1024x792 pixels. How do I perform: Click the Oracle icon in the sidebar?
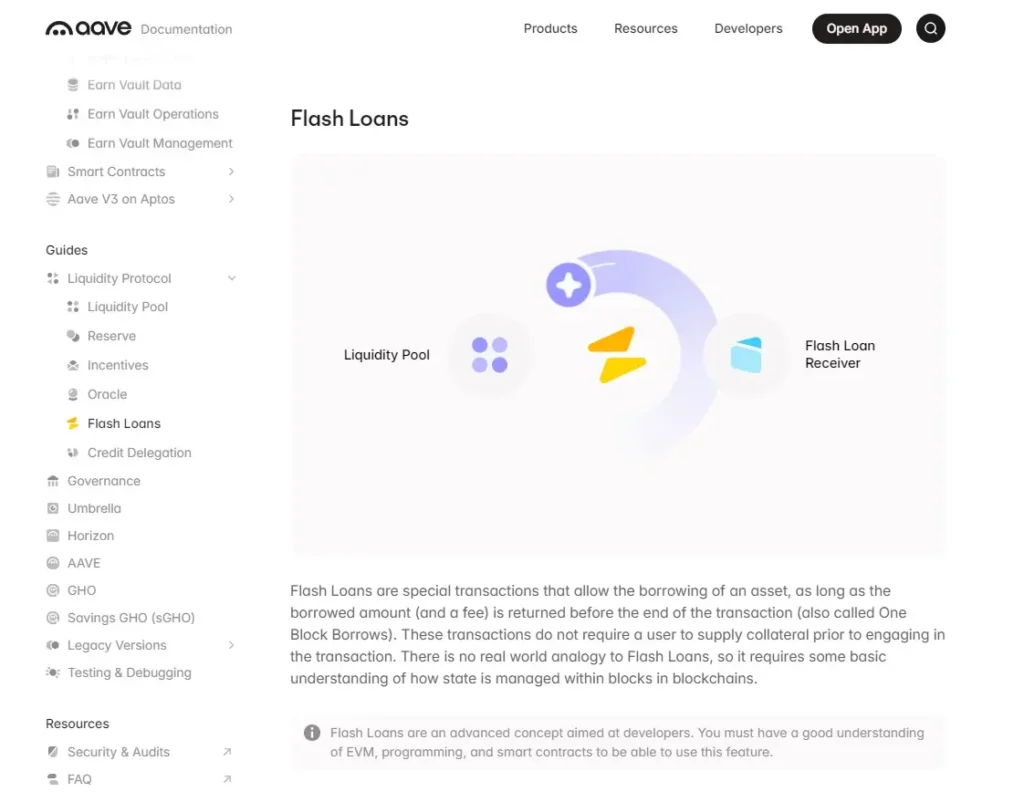click(x=72, y=394)
